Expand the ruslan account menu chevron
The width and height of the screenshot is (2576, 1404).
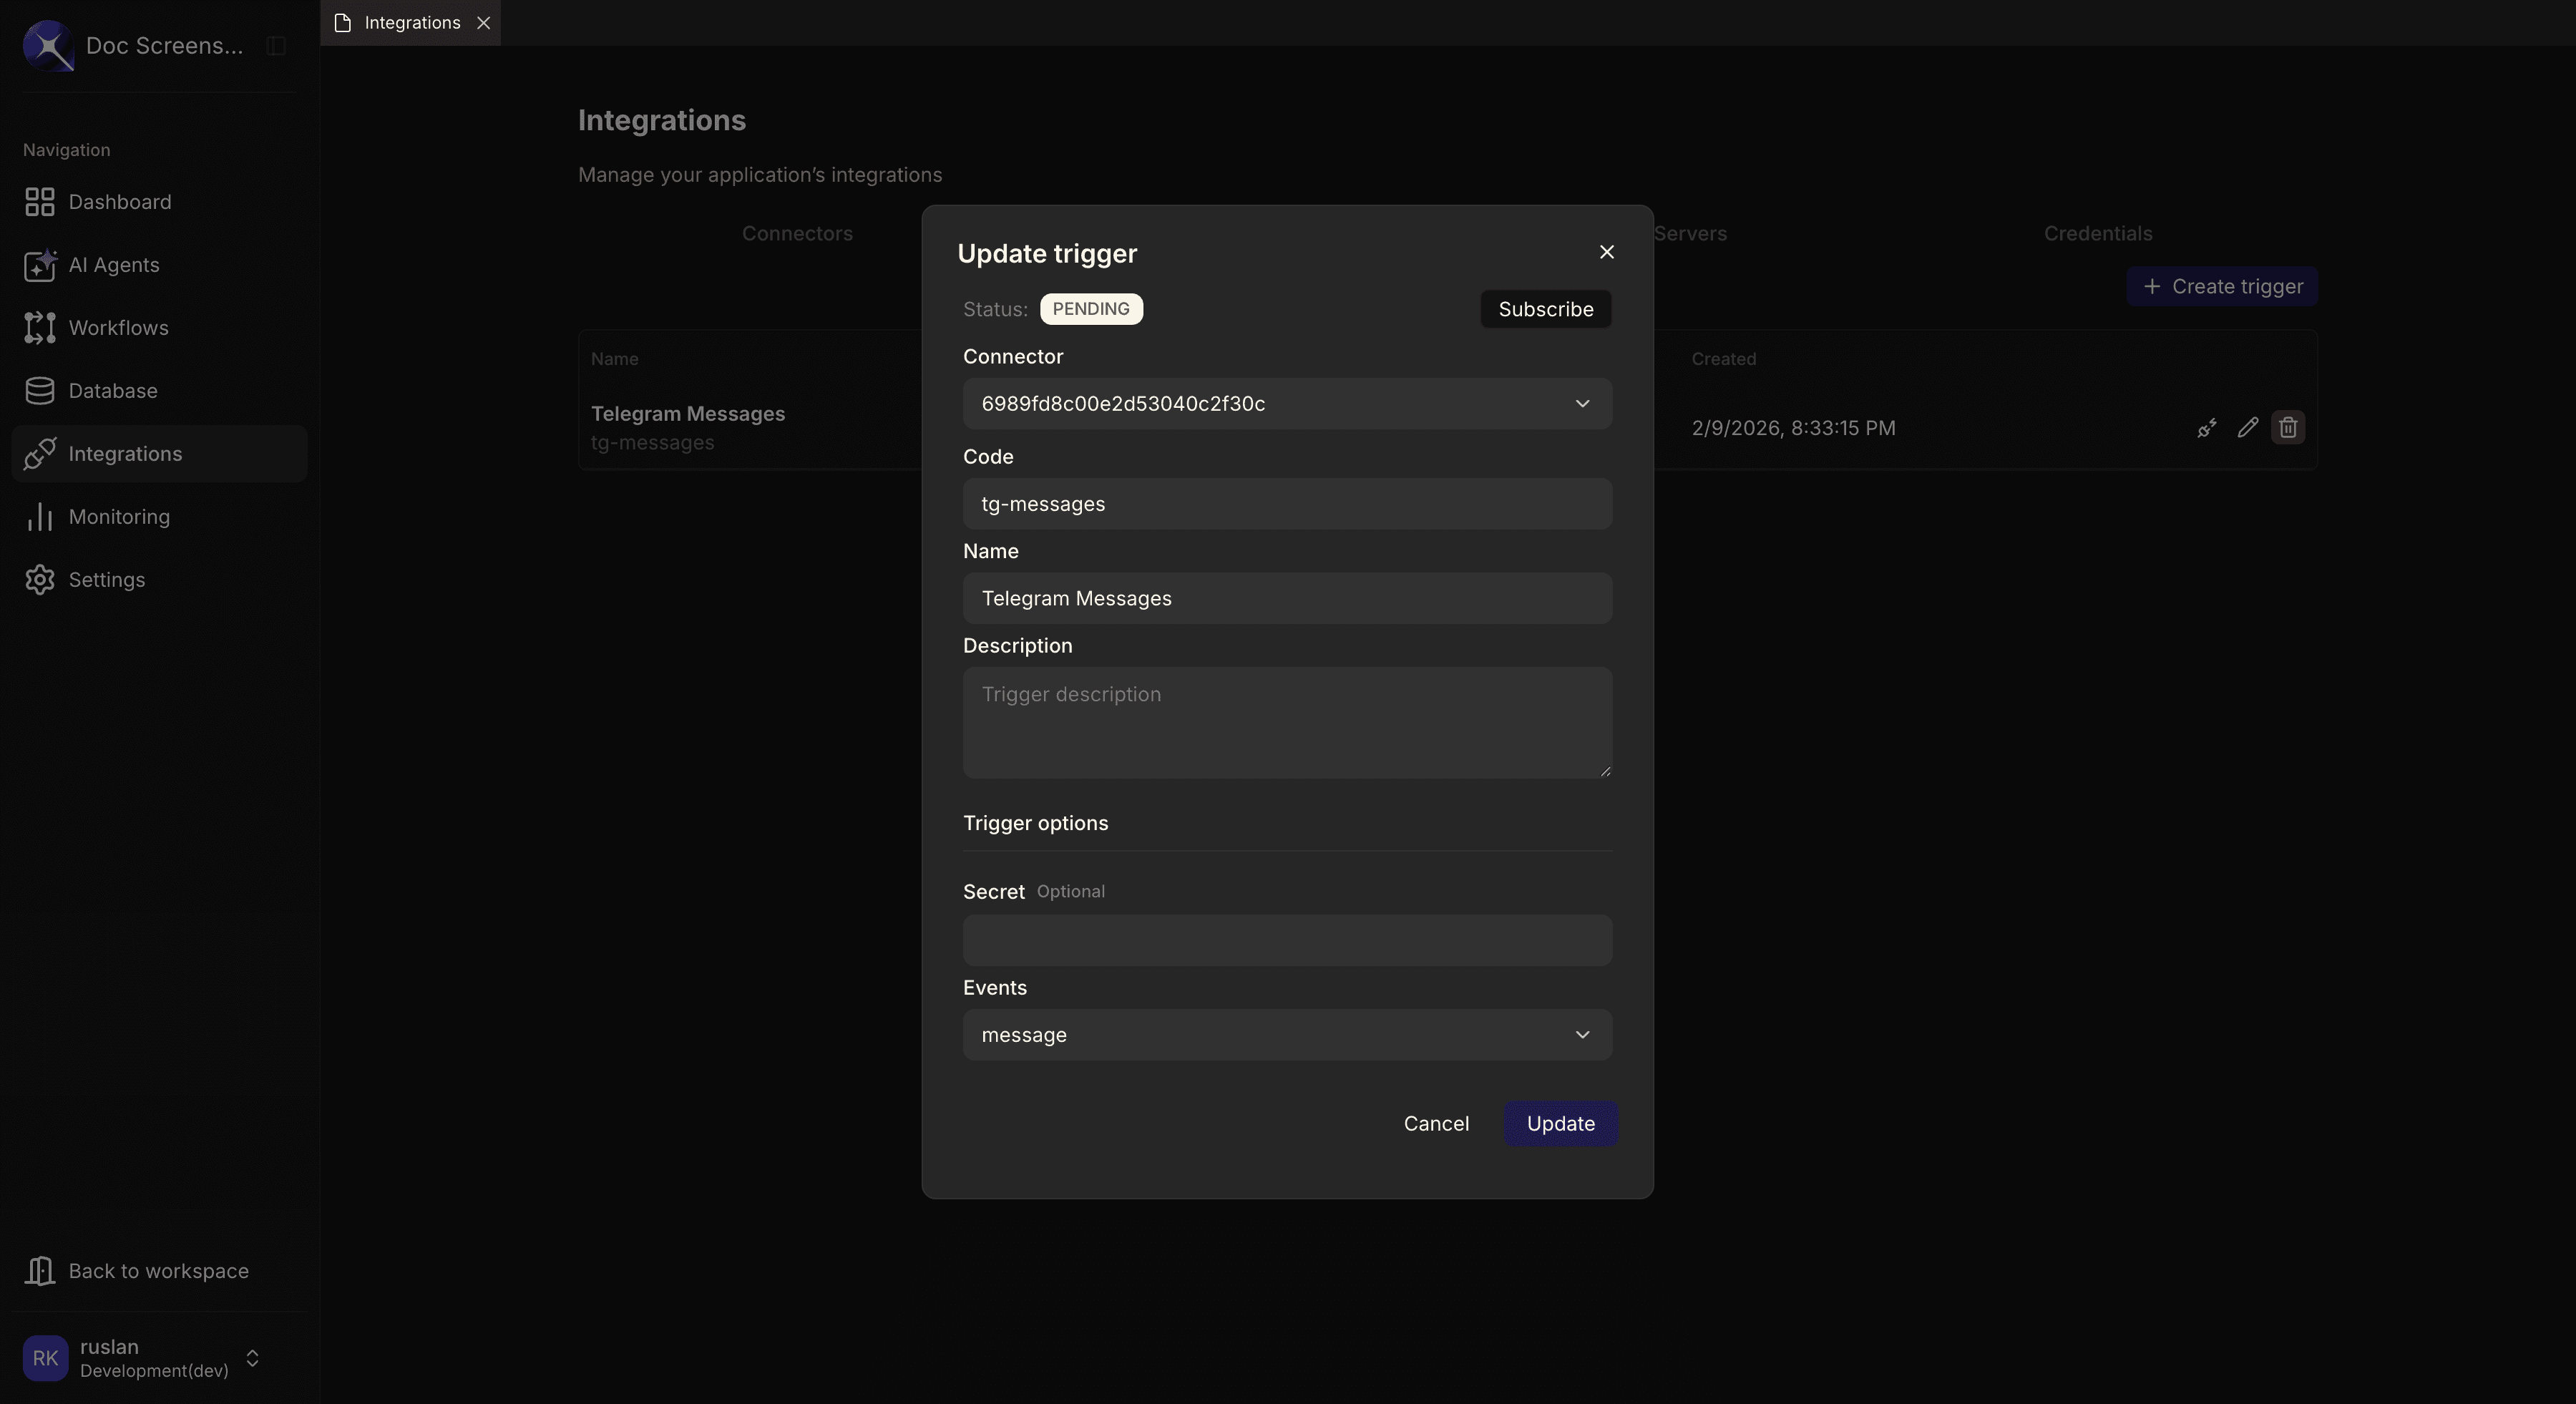[252, 1358]
